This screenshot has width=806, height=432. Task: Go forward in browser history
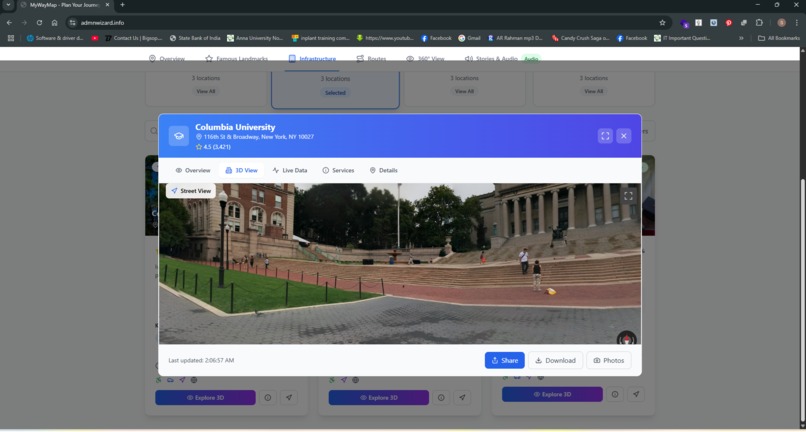24,23
